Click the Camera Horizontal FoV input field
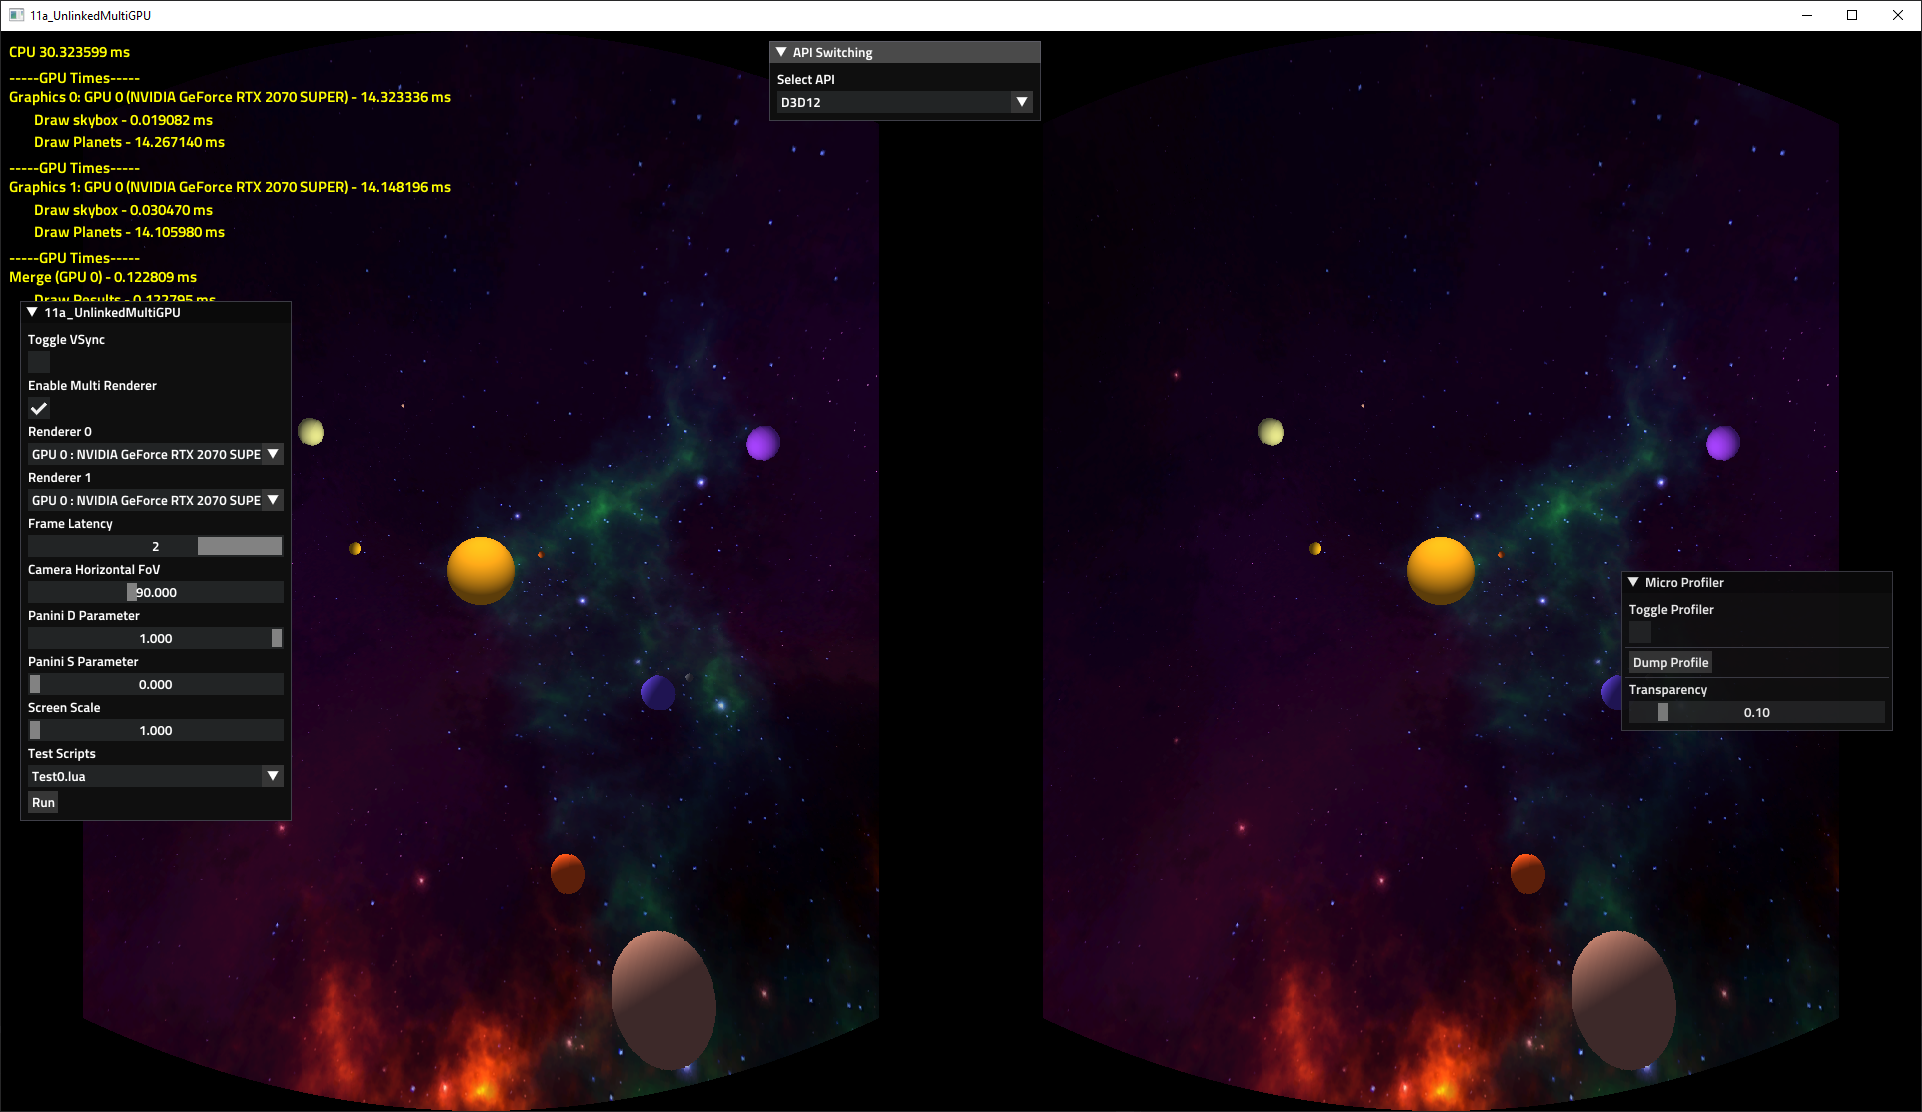Screen dimensions: 1922x1112 (x=154, y=592)
